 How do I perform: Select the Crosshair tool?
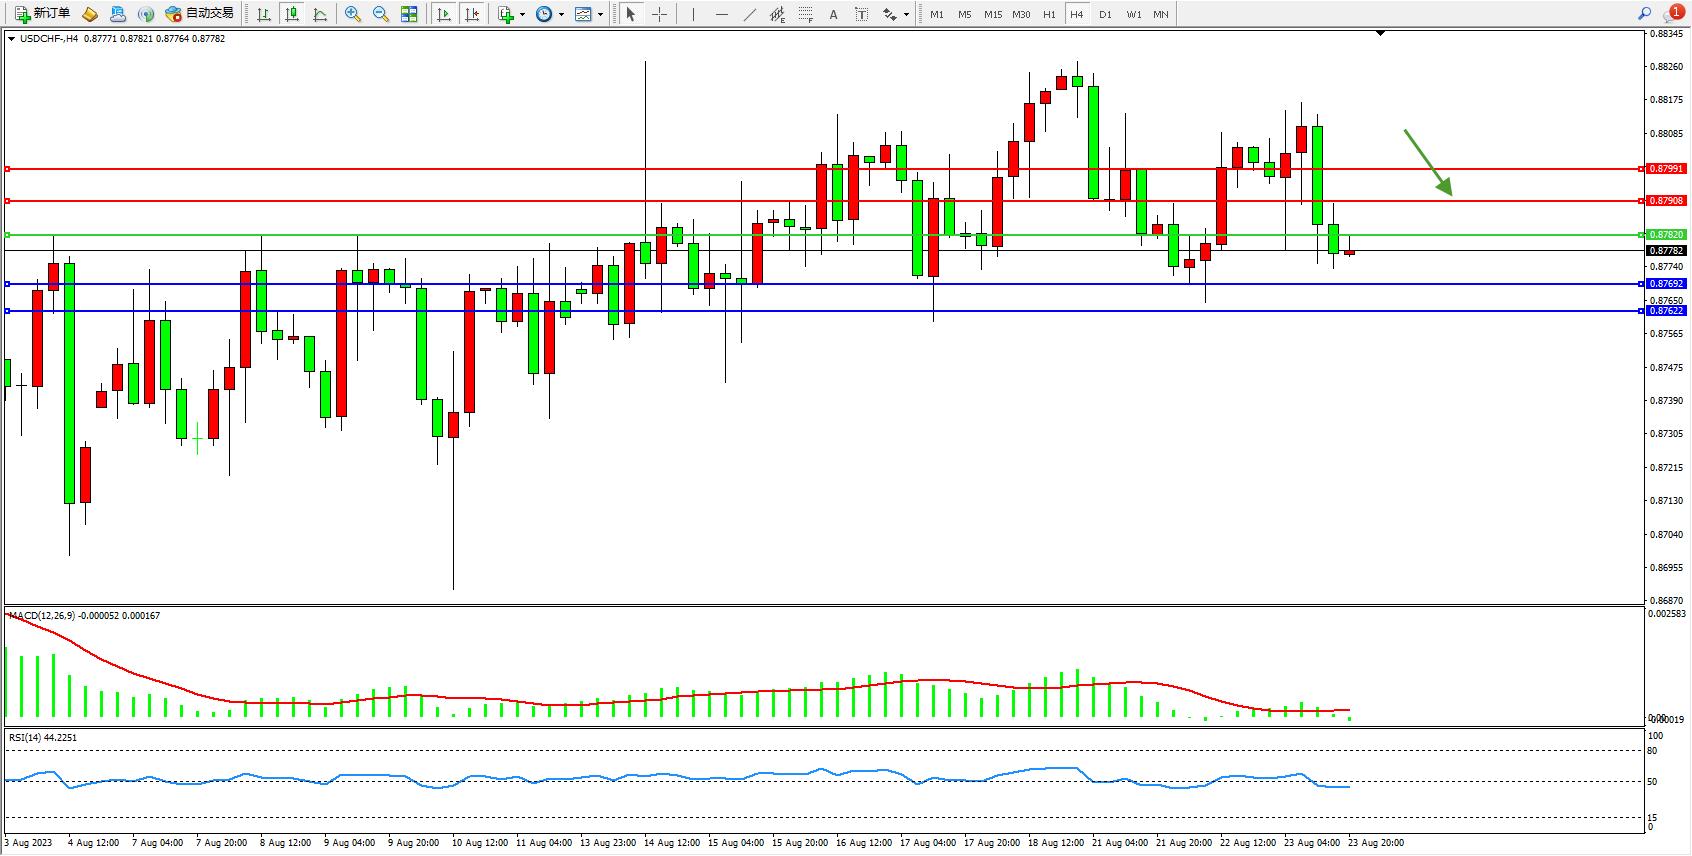pos(659,14)
